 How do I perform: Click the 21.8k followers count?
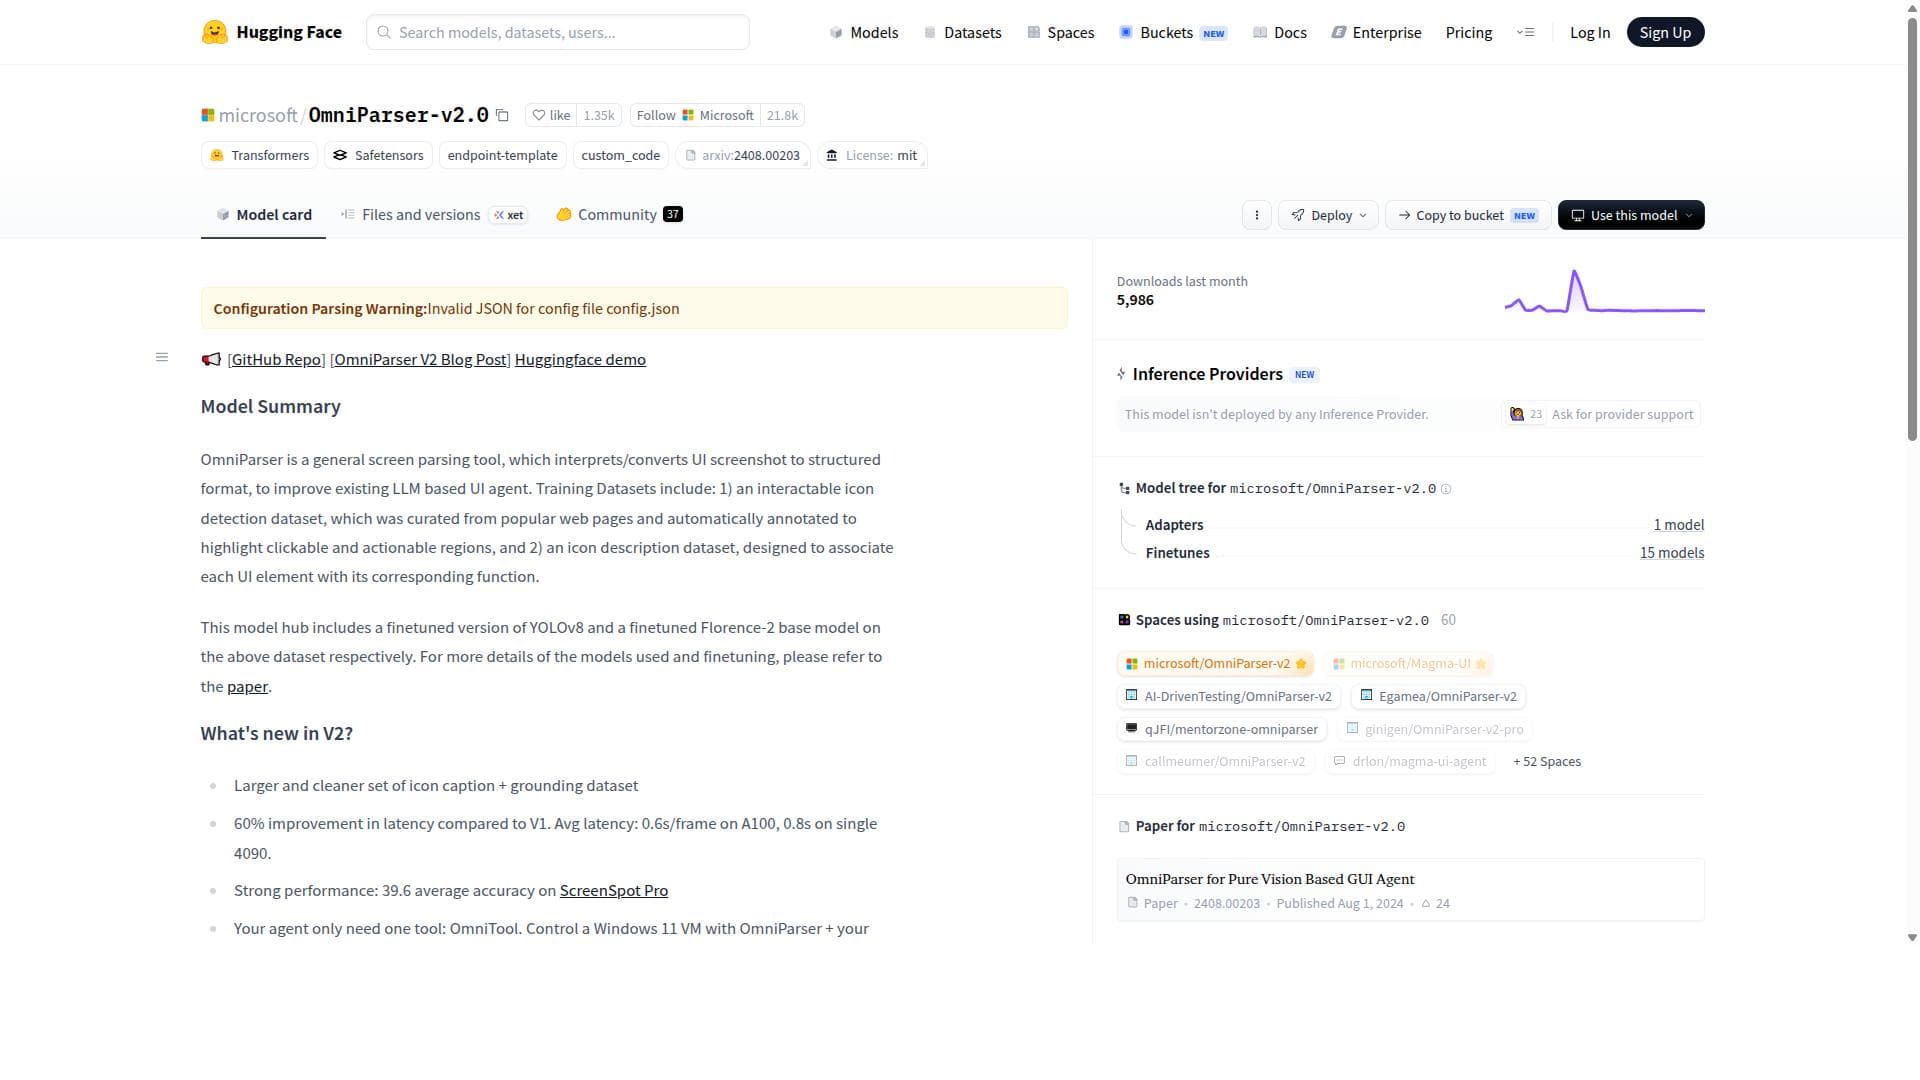(782, 115)
